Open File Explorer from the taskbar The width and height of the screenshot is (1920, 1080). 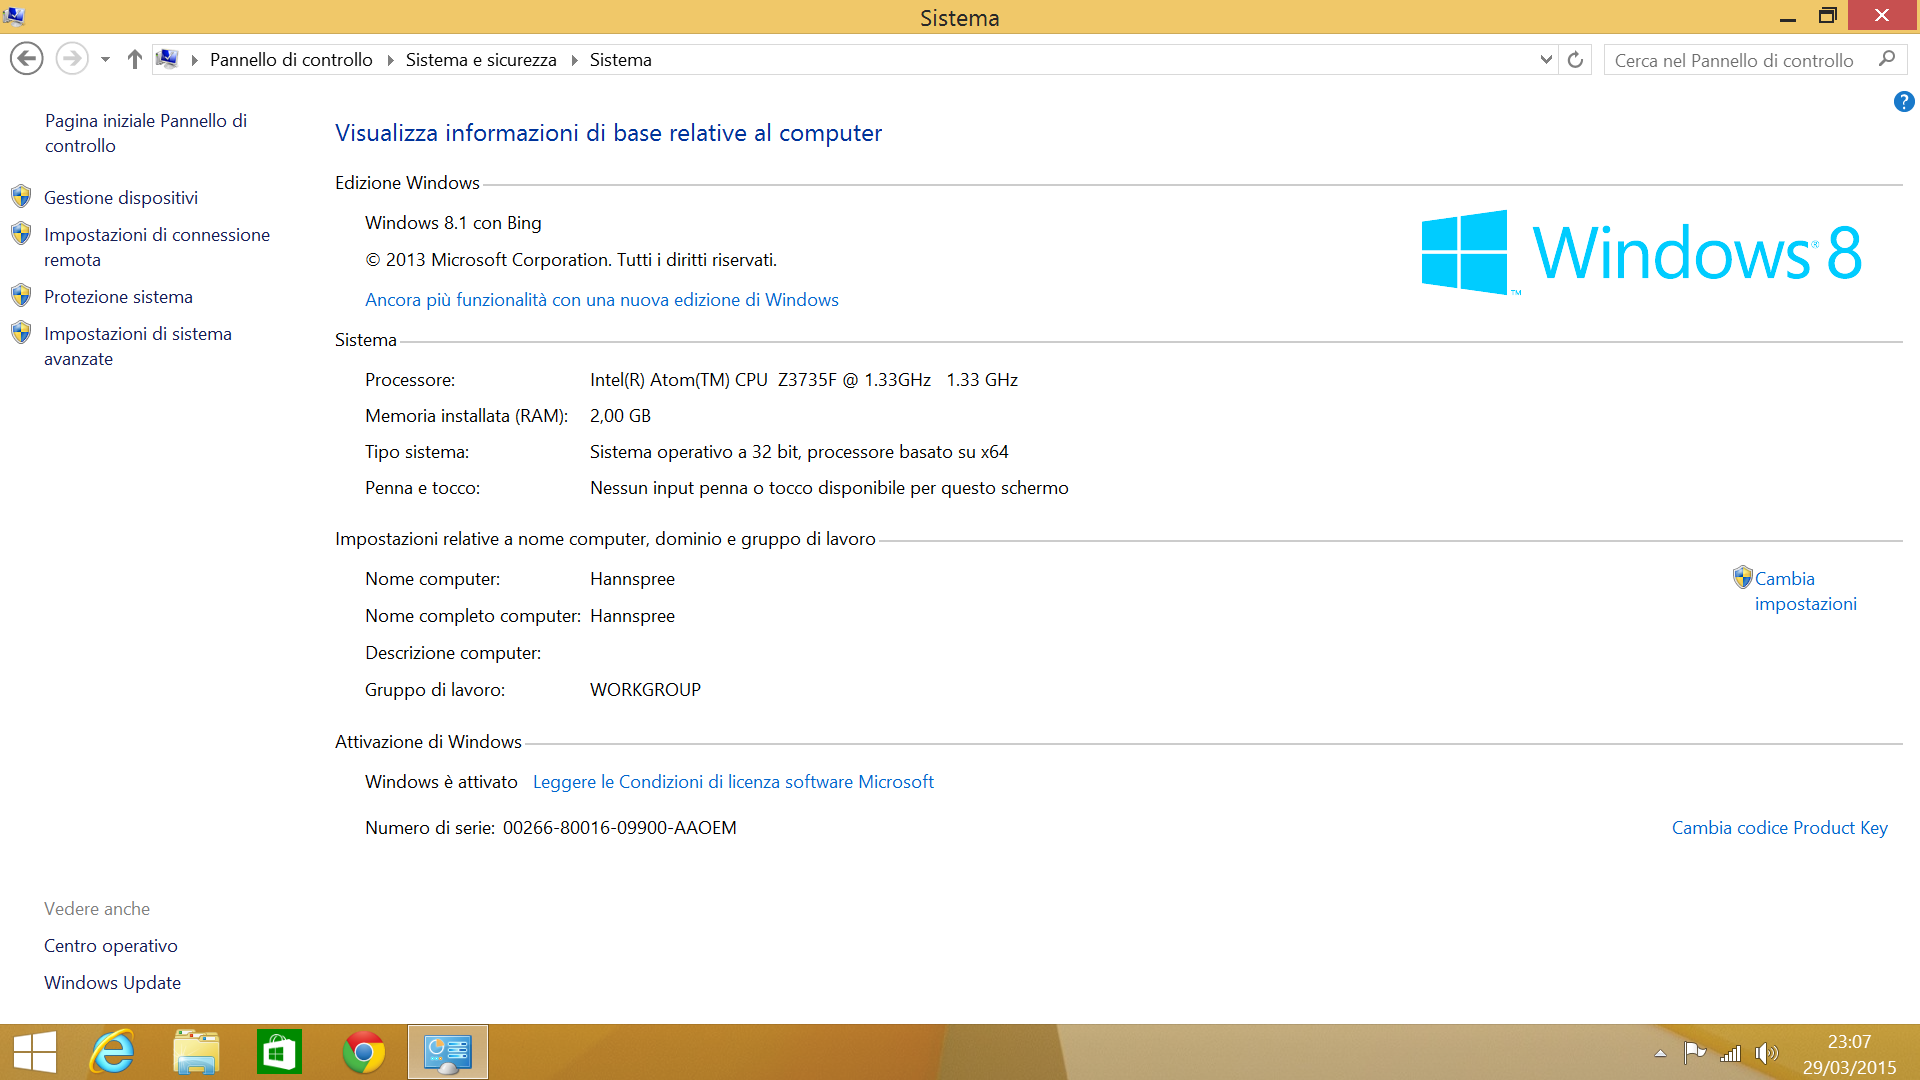tap(196, 1052)
